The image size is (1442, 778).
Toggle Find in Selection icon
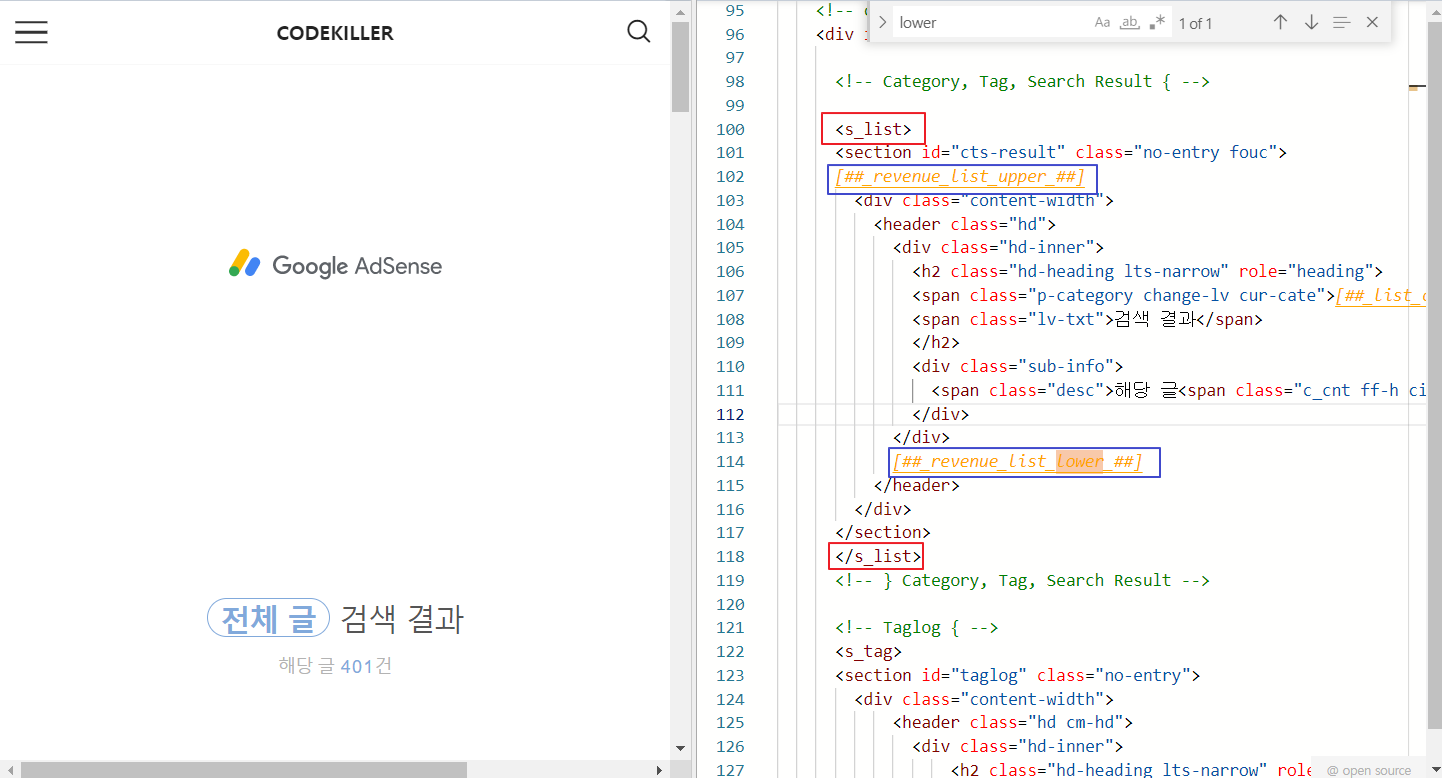tap(1342, 22)
